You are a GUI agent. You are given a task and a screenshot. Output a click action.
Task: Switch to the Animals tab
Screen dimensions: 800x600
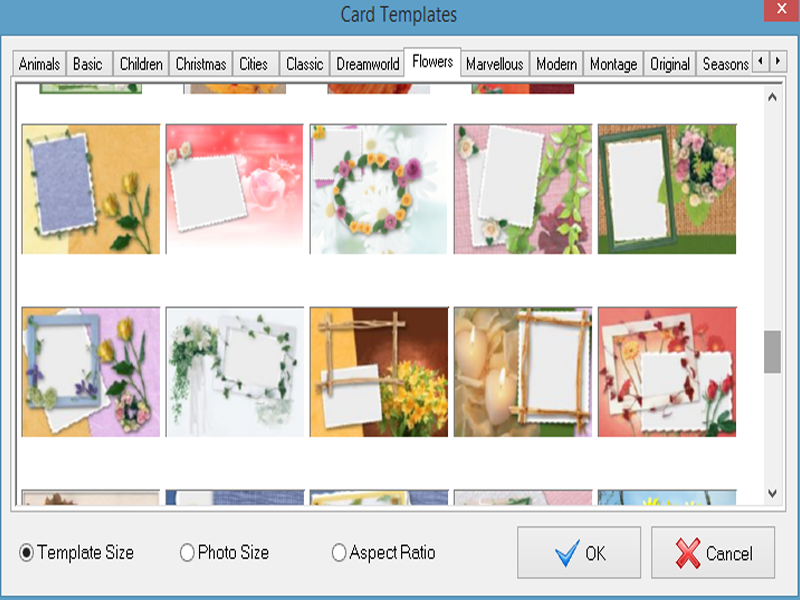click(x=39, y=64)
